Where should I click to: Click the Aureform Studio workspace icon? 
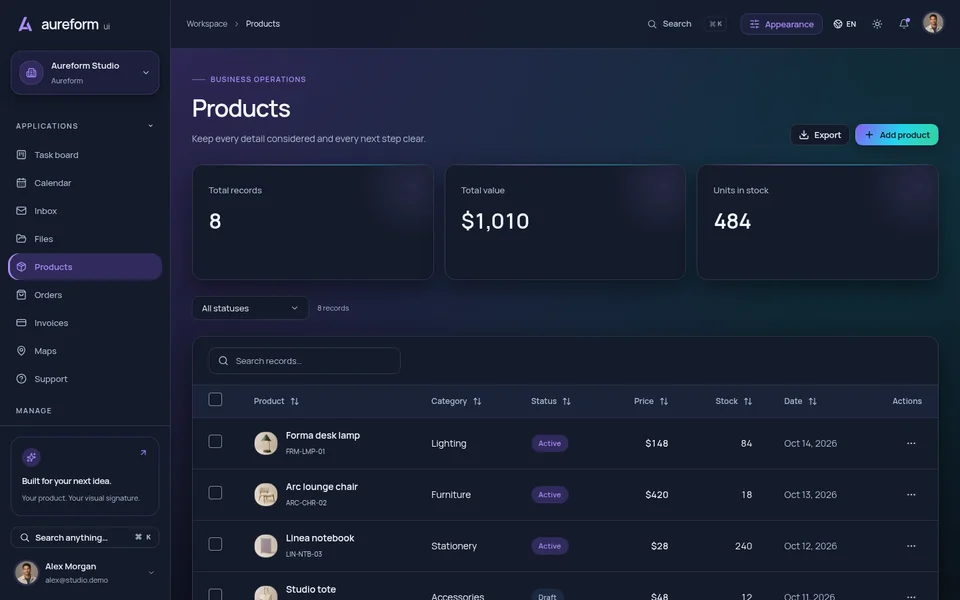[x=31, y=73]
